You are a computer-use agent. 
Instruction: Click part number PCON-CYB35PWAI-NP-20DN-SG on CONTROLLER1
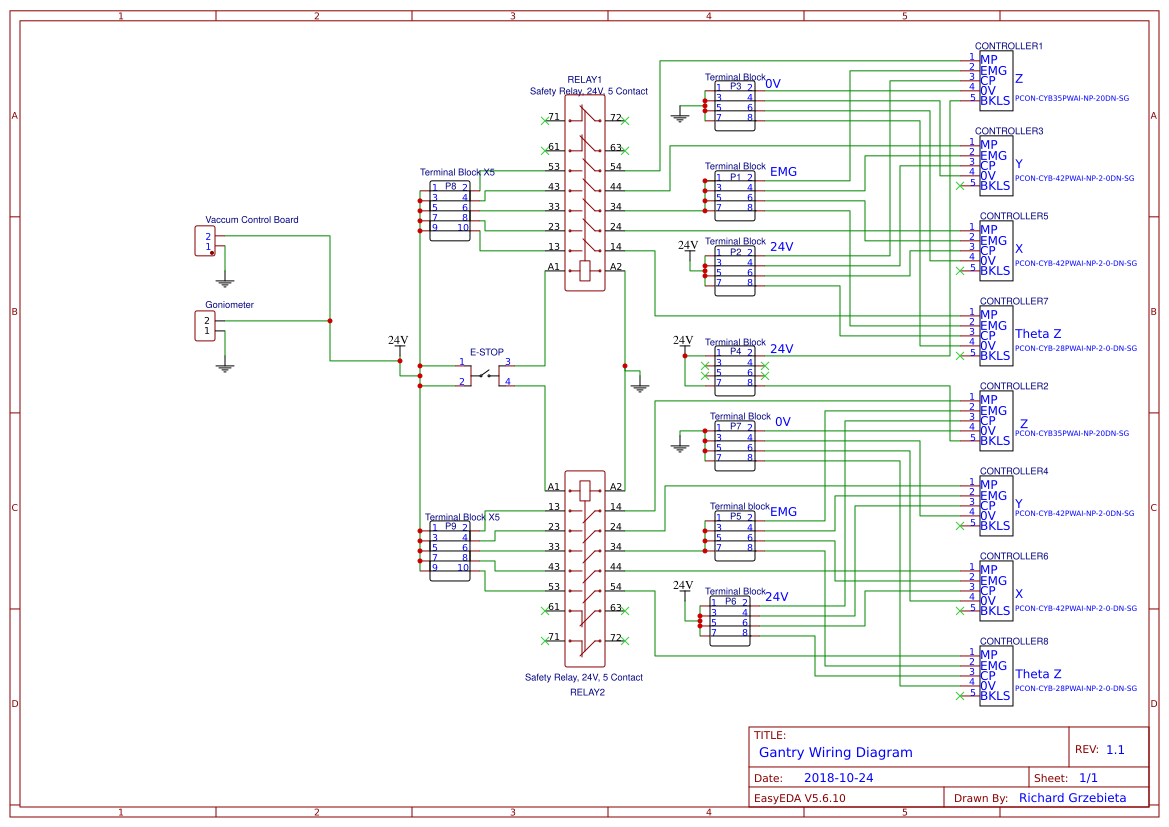1074,98
